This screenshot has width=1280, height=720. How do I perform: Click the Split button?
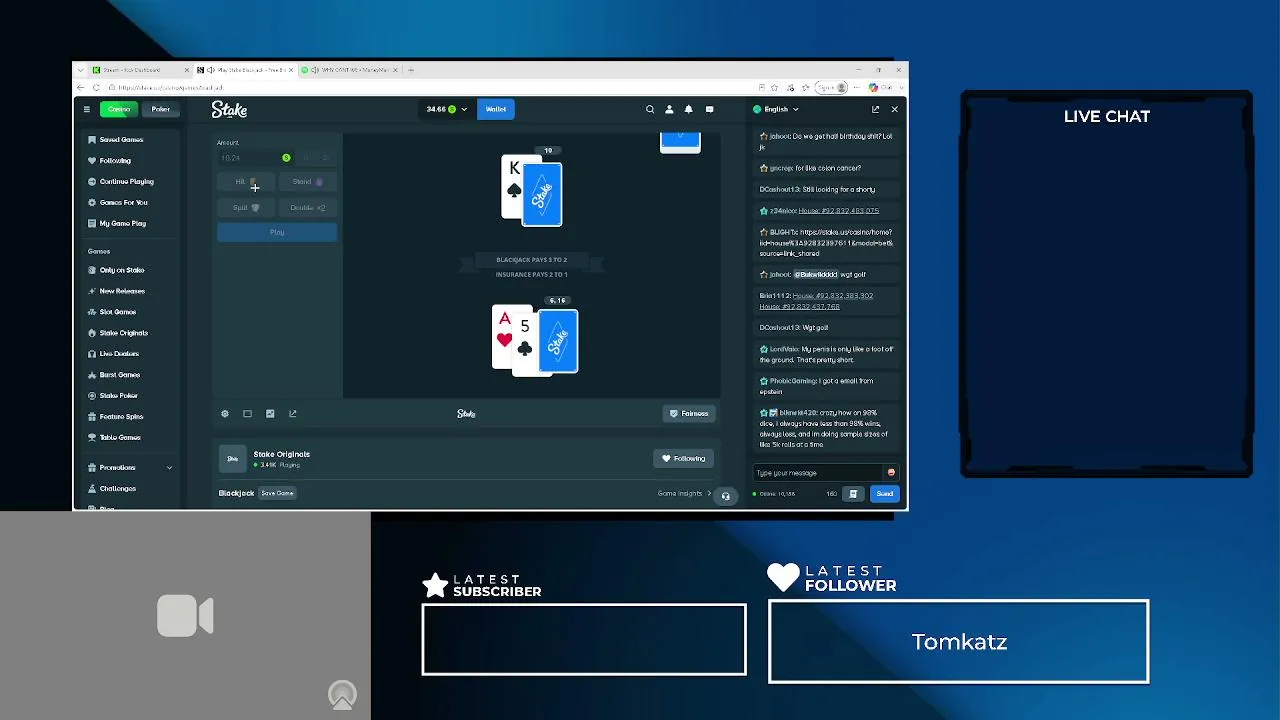click(x=246, y=208)
